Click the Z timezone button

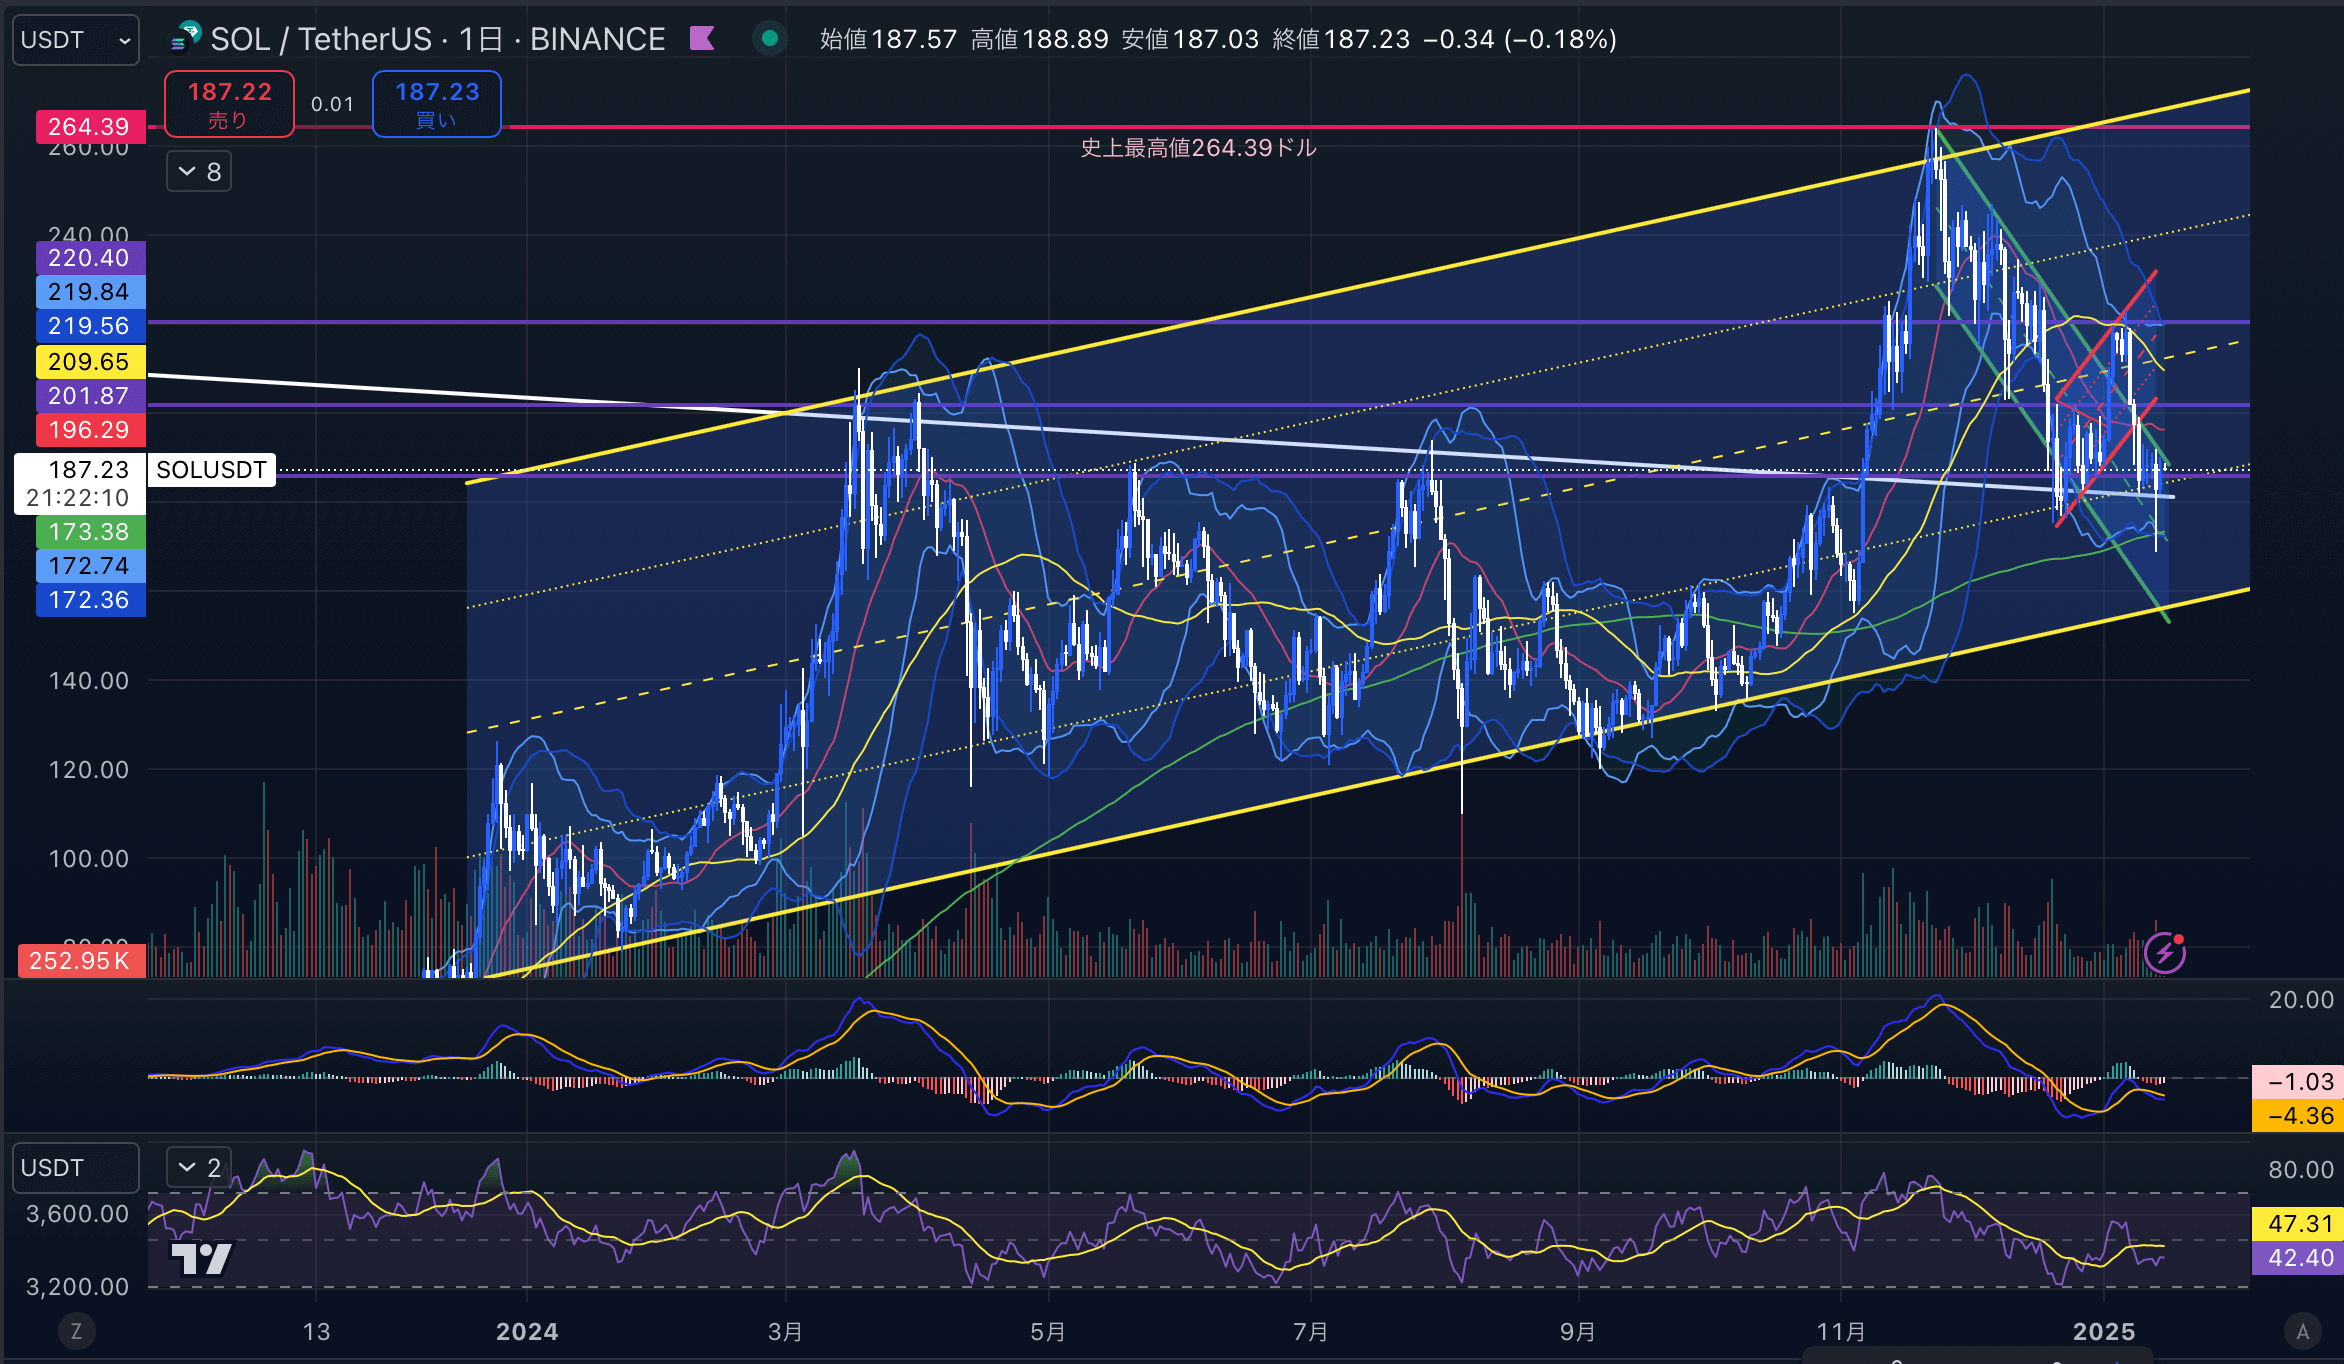[x=76, y=1331]
